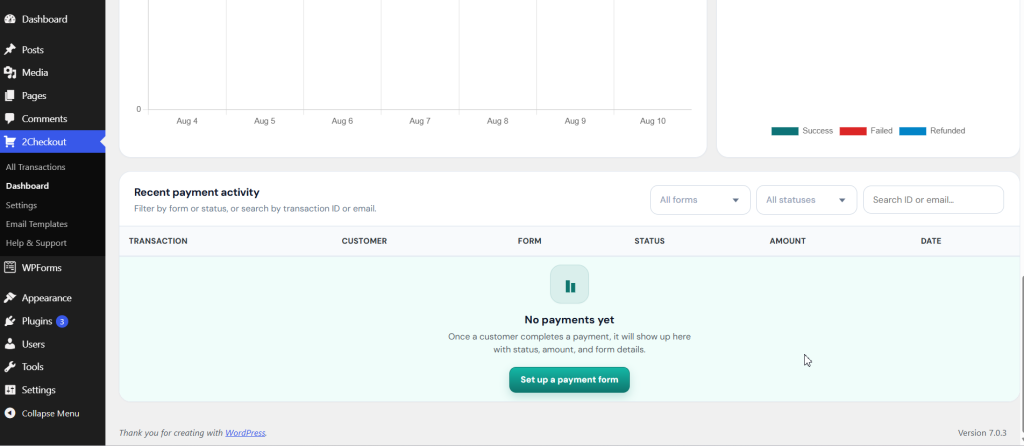Click the Plugins plug icon

[x=10, y=321]
